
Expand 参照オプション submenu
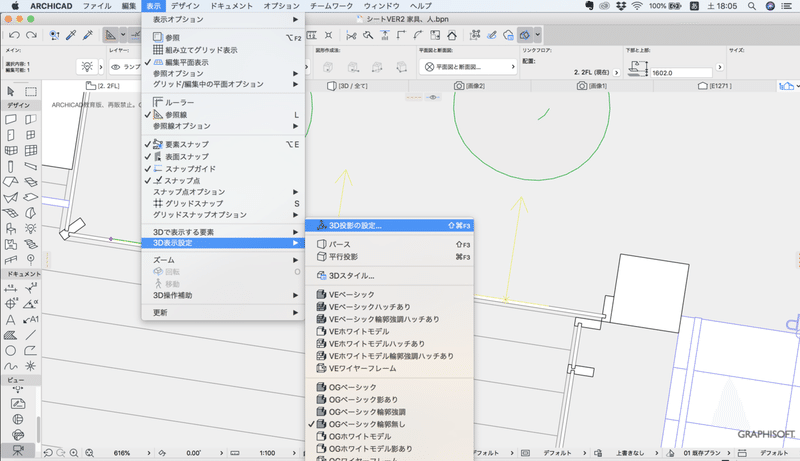pyautogui.click(x=223, y=73)
